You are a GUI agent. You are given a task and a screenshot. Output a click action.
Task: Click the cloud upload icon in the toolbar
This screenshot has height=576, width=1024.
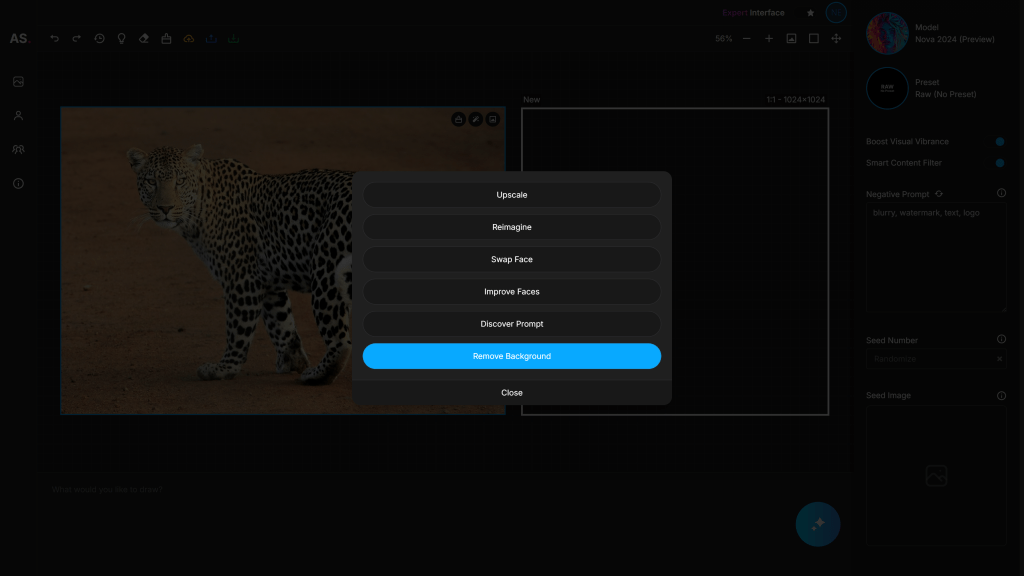(189, 38)
